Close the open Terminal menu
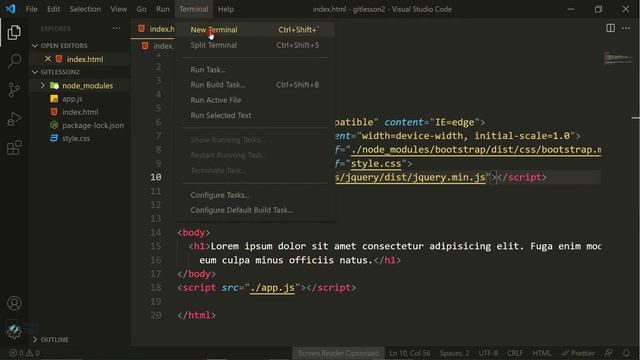 [x=193, y=9]
